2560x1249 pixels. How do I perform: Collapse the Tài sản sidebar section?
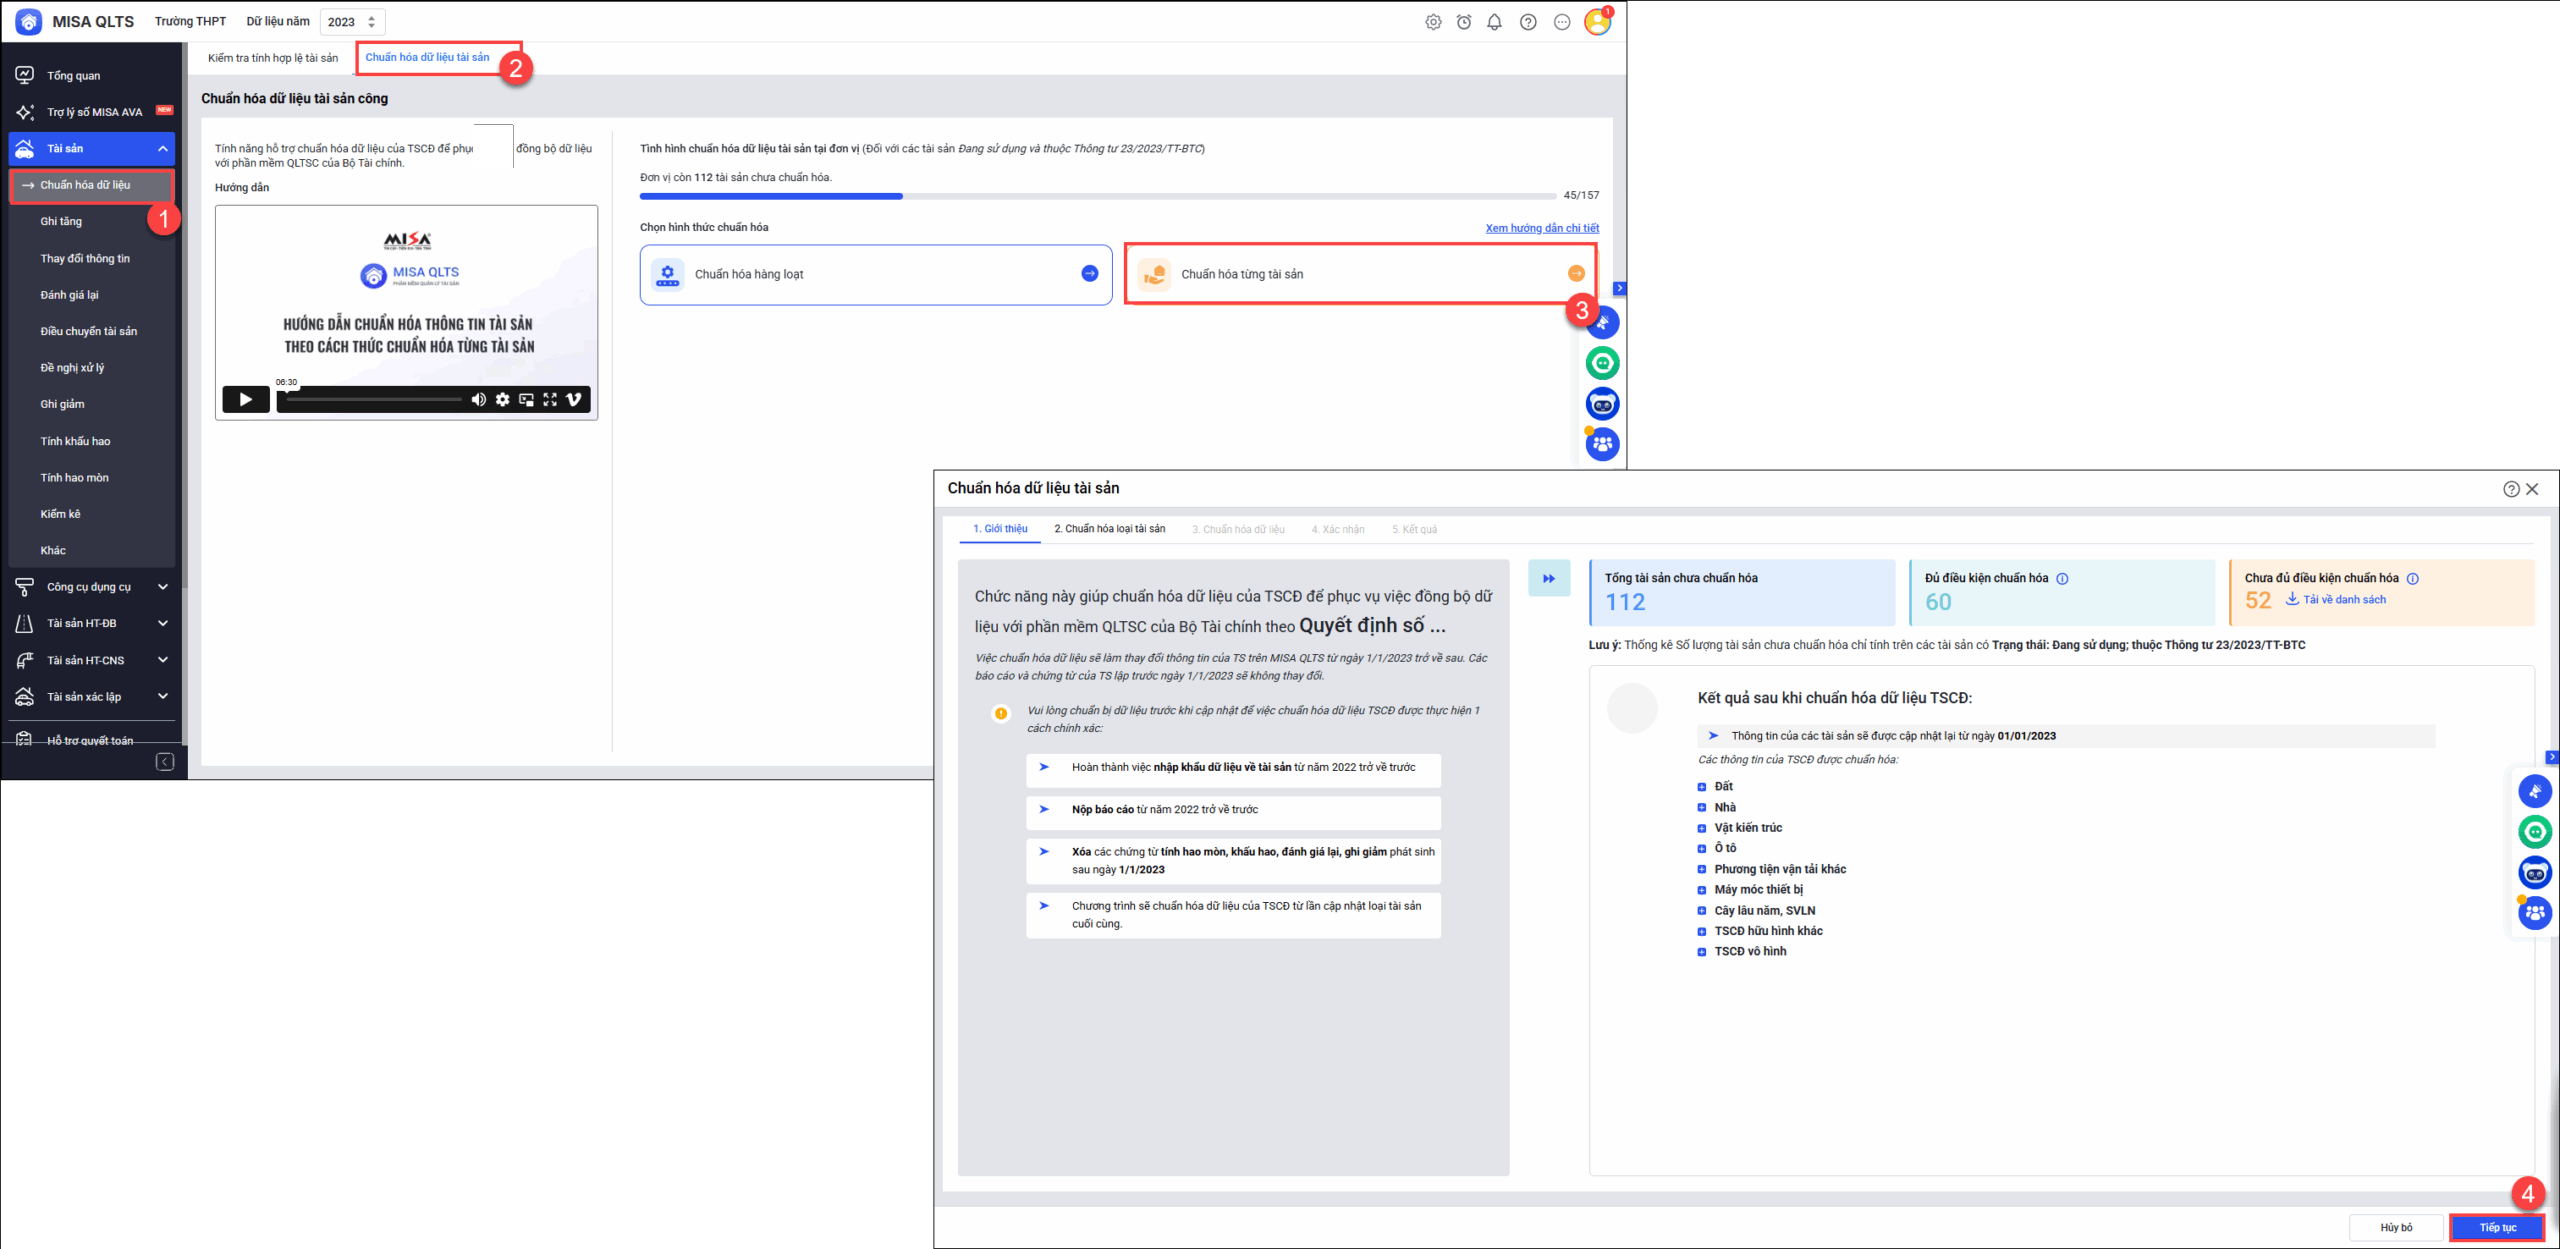point(162,149)
